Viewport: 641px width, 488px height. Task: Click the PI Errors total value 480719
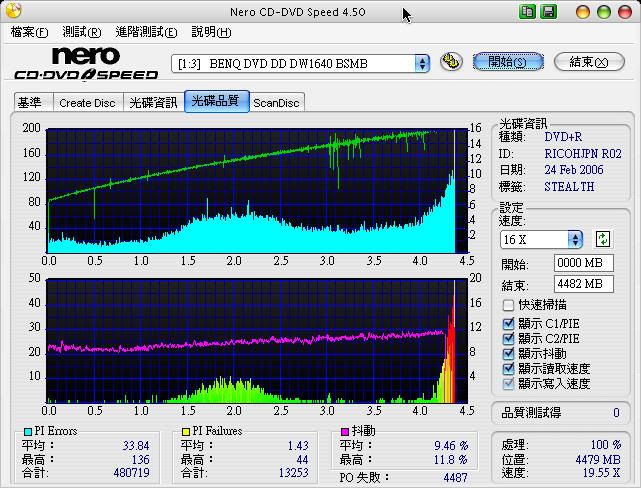(x=131, y=473)
